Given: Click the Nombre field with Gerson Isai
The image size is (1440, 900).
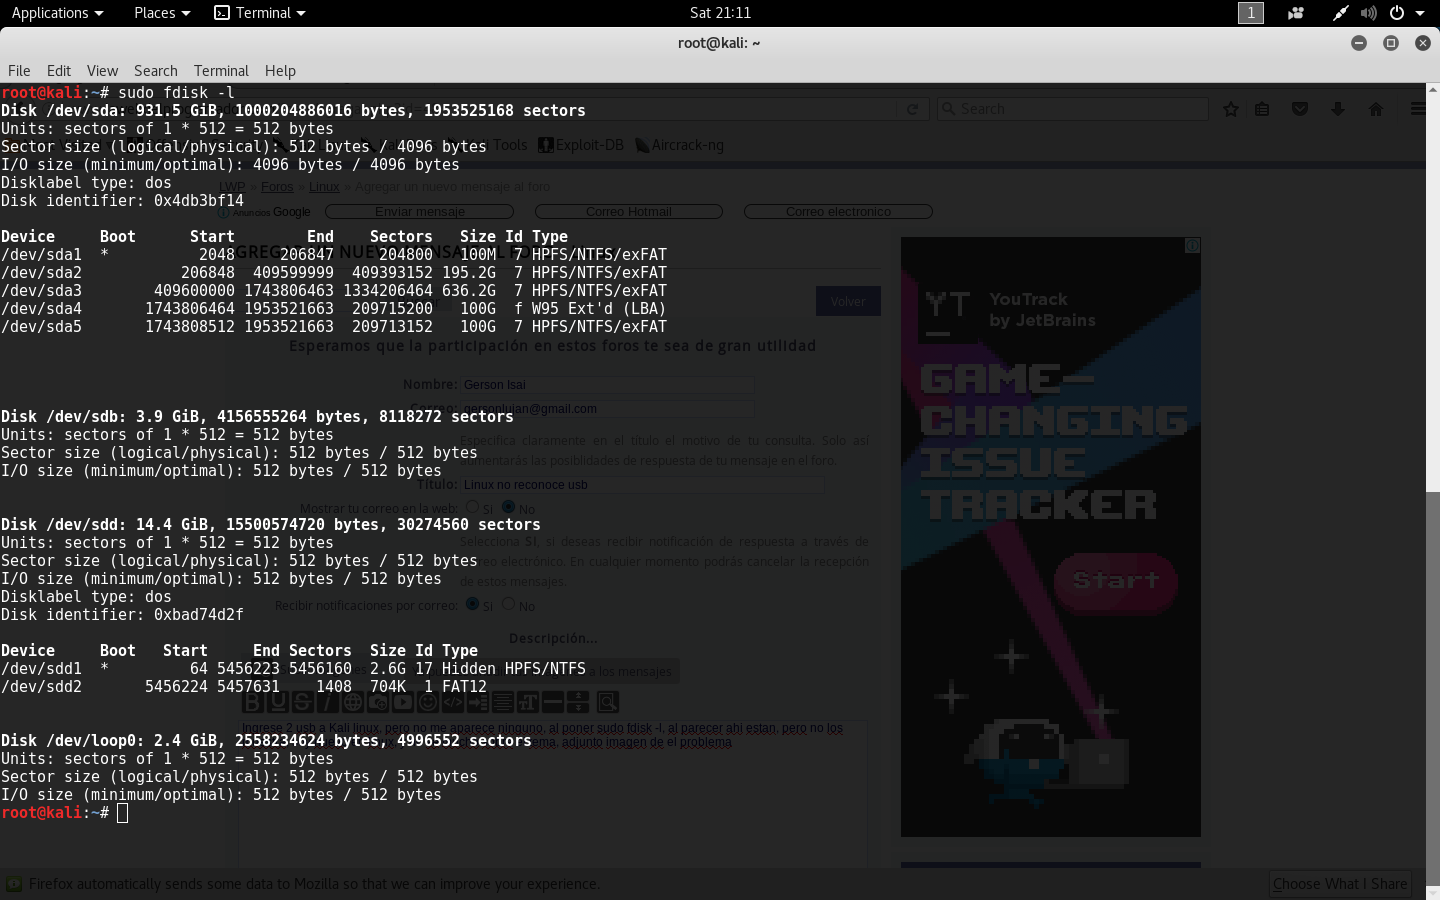Looking at the screenshot, I should 607,385.
